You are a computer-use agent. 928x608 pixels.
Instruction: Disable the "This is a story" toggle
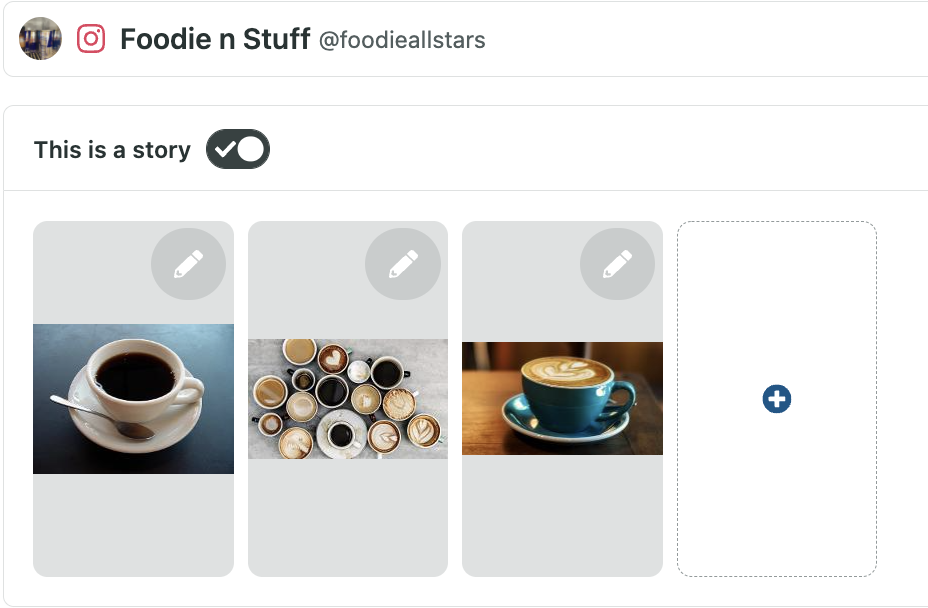[x=238, y=149]
